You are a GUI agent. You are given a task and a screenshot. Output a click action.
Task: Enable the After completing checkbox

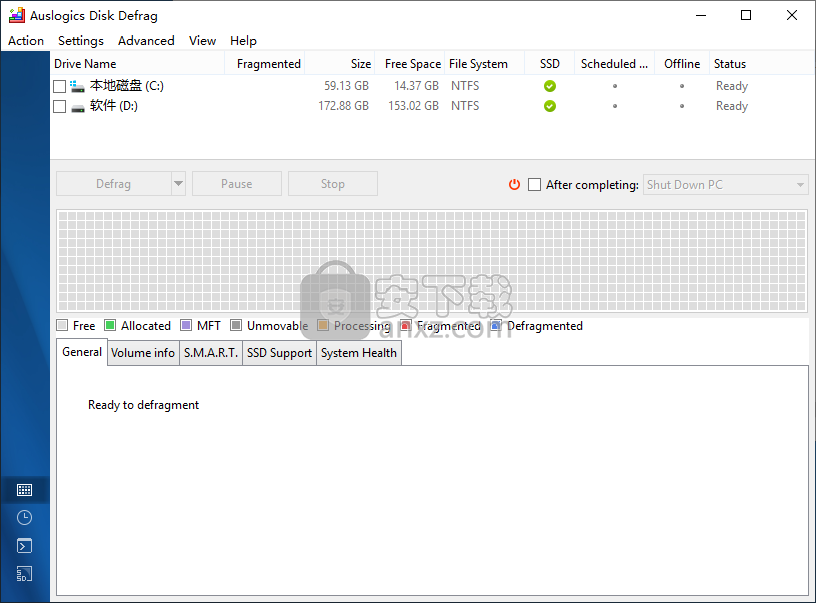click(534, 185)
